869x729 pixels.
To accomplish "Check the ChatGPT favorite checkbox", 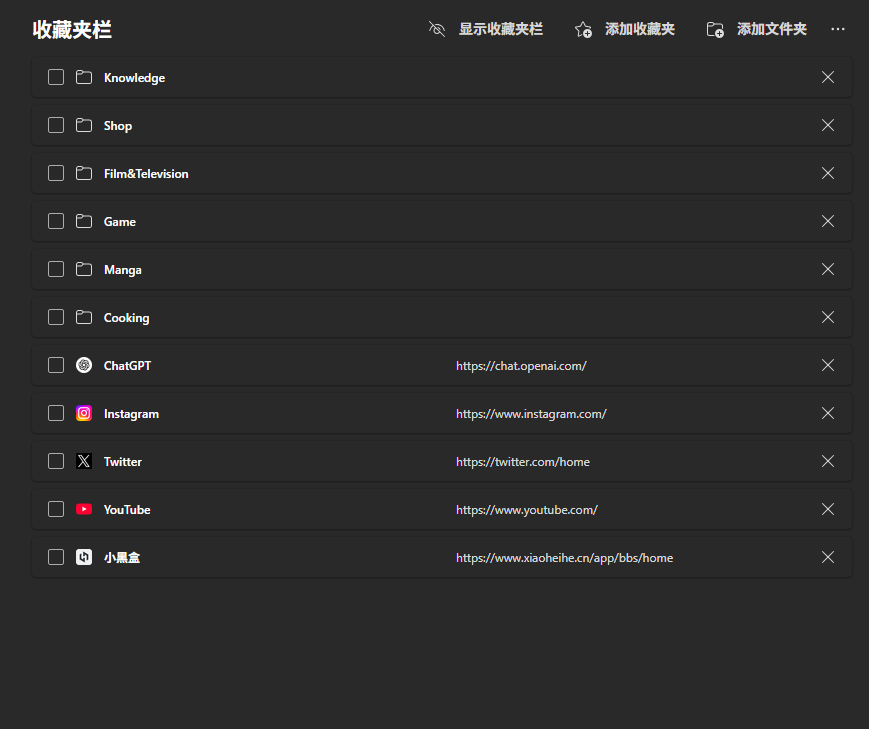I will (x=56, y=365).
